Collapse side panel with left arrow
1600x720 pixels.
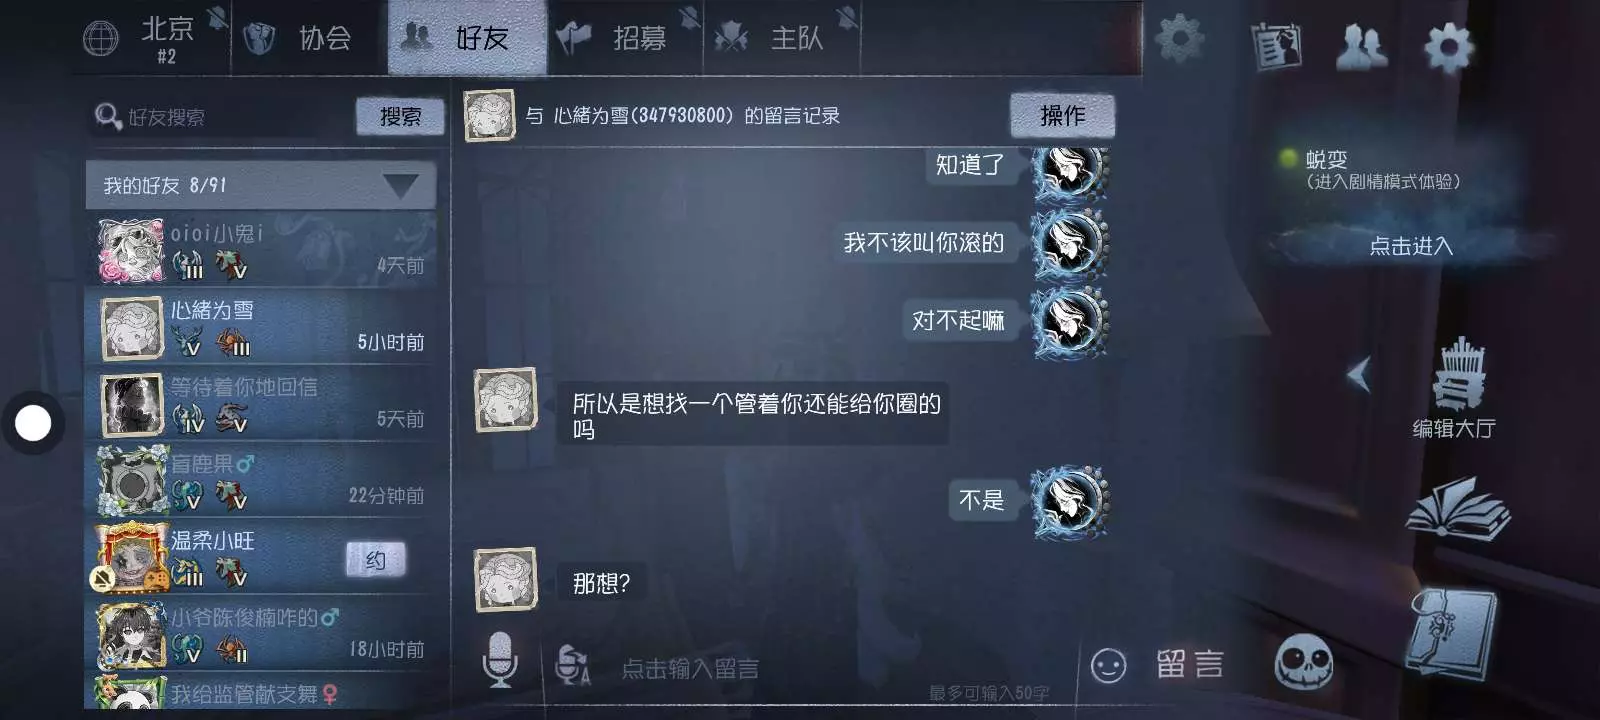coord(1359,375)
